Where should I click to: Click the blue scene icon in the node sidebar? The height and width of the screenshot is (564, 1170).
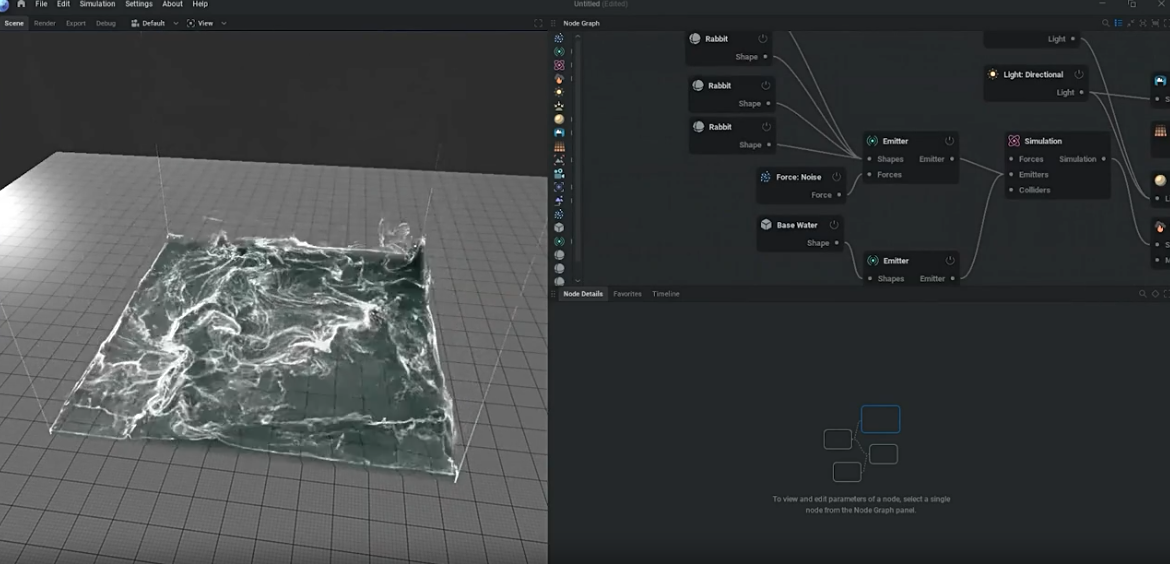(559, 133)
